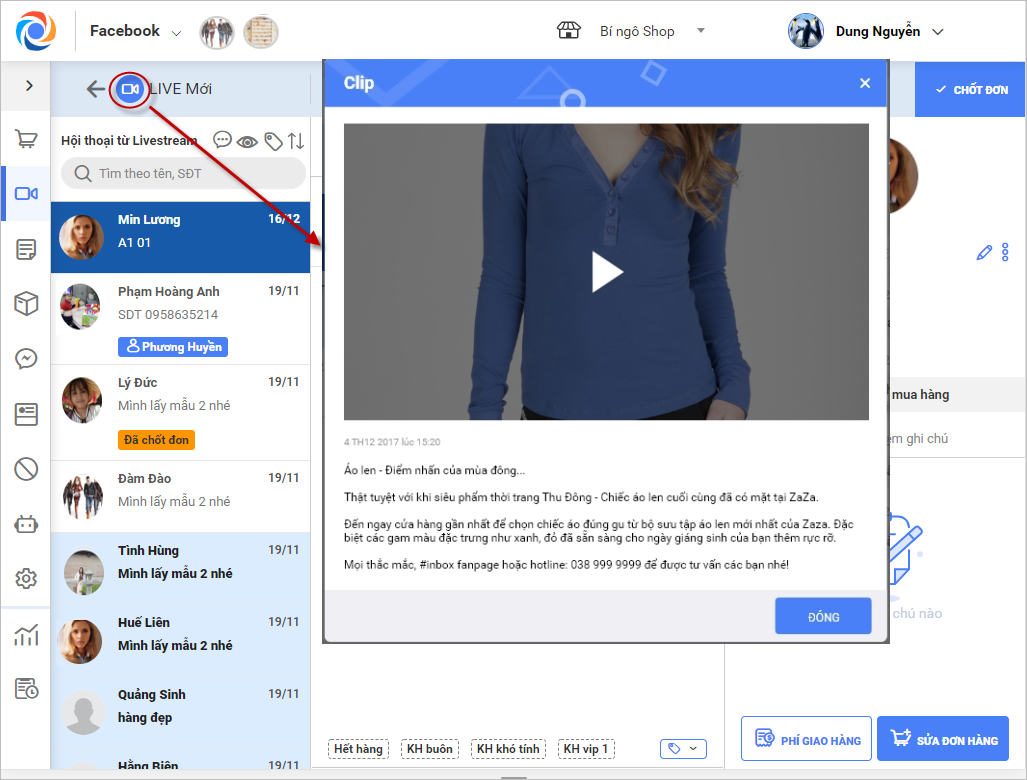This screenshot has height=780, width=1027.
Task: Open the shopping cart sidebar icon
Action: 26,139
